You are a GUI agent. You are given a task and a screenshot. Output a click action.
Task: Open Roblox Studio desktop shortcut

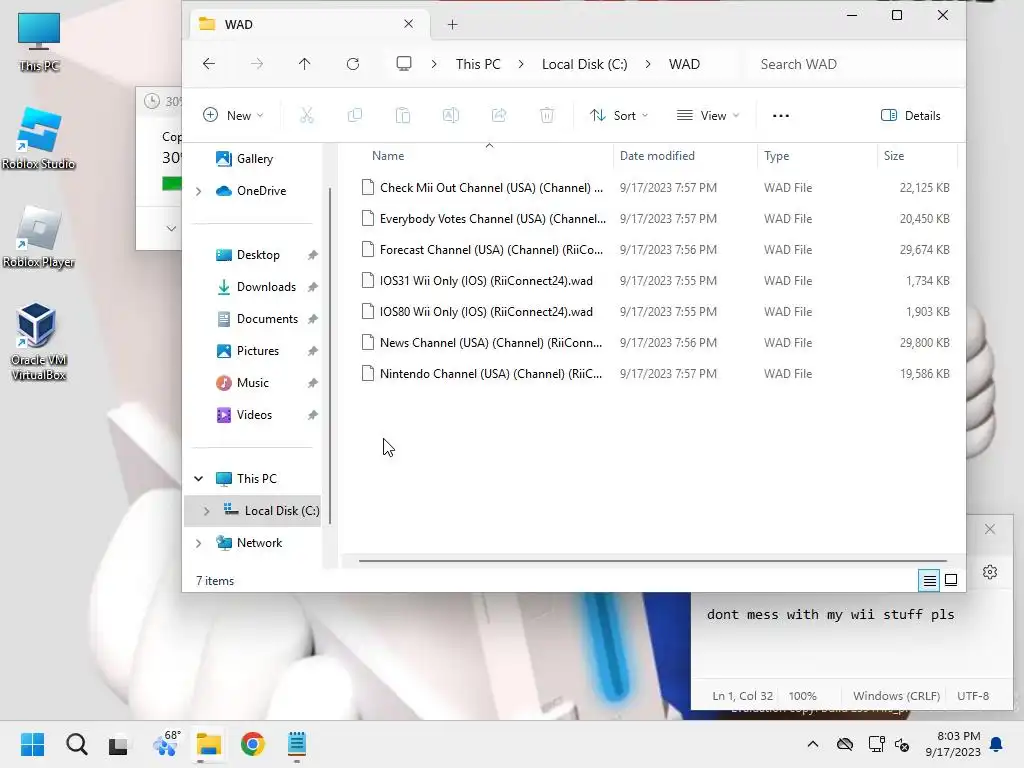click(39, 138)
